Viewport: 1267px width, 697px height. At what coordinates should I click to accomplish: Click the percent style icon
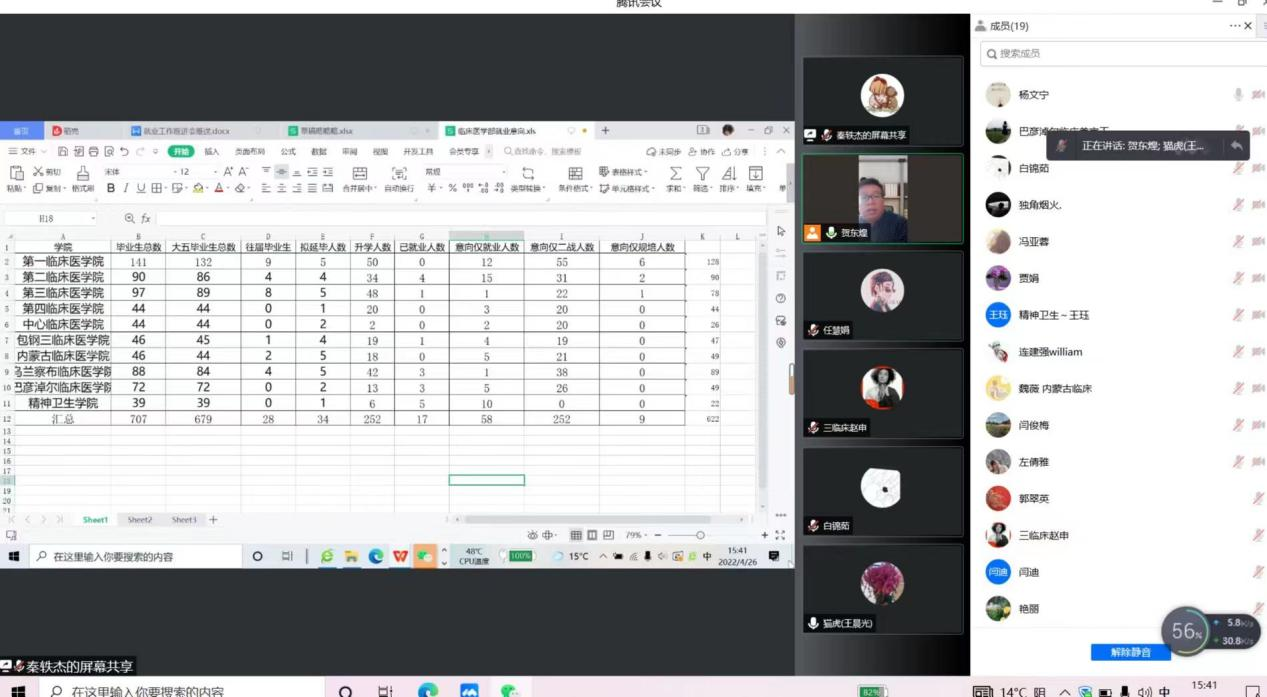pos(452,188)
